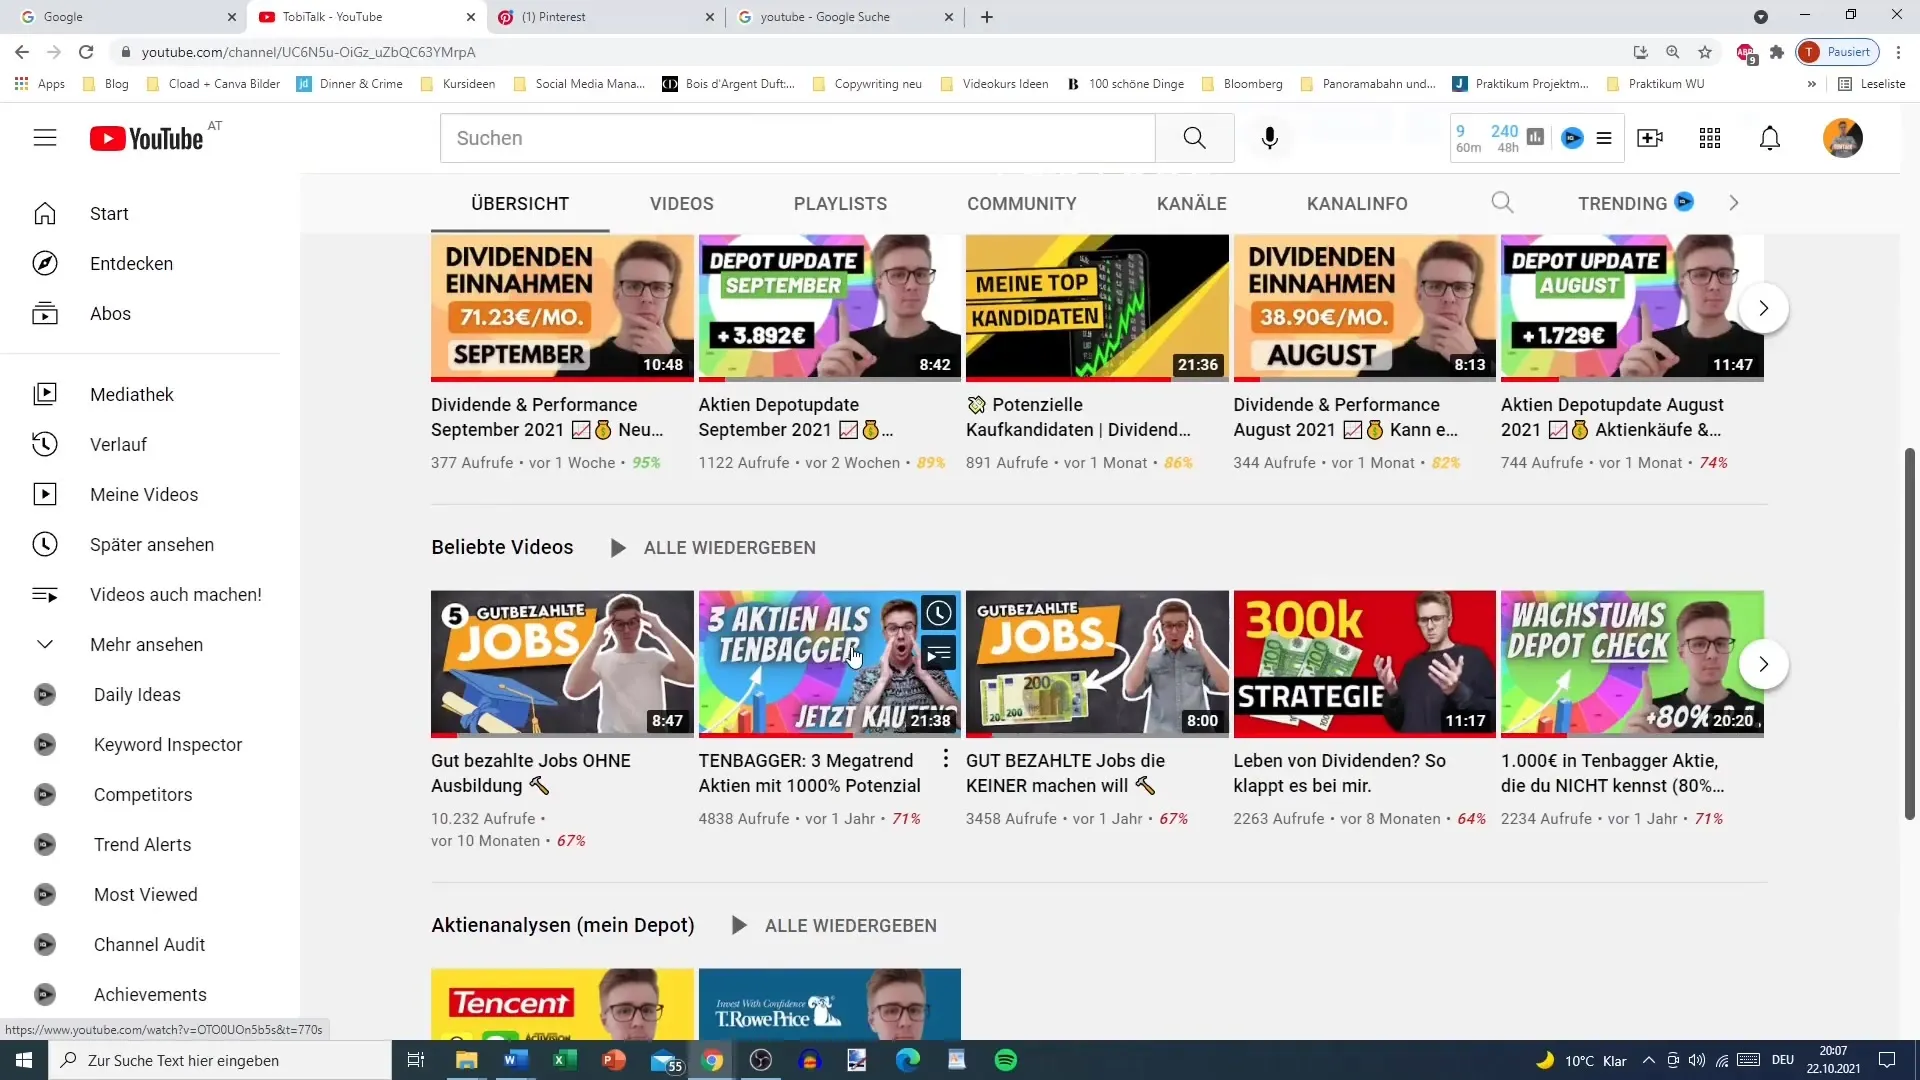This screenshot has width=1920, height=1080.
Task: Open more options for Tenbagger video
Action: (x=945, y=760)
